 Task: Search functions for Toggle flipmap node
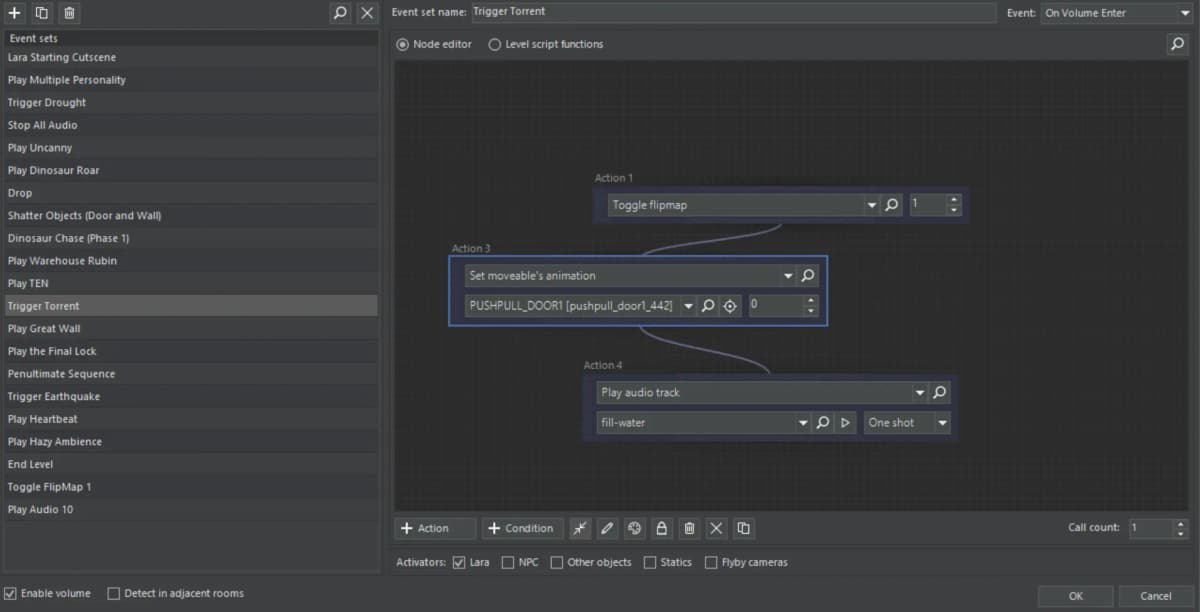pos(892,205)
